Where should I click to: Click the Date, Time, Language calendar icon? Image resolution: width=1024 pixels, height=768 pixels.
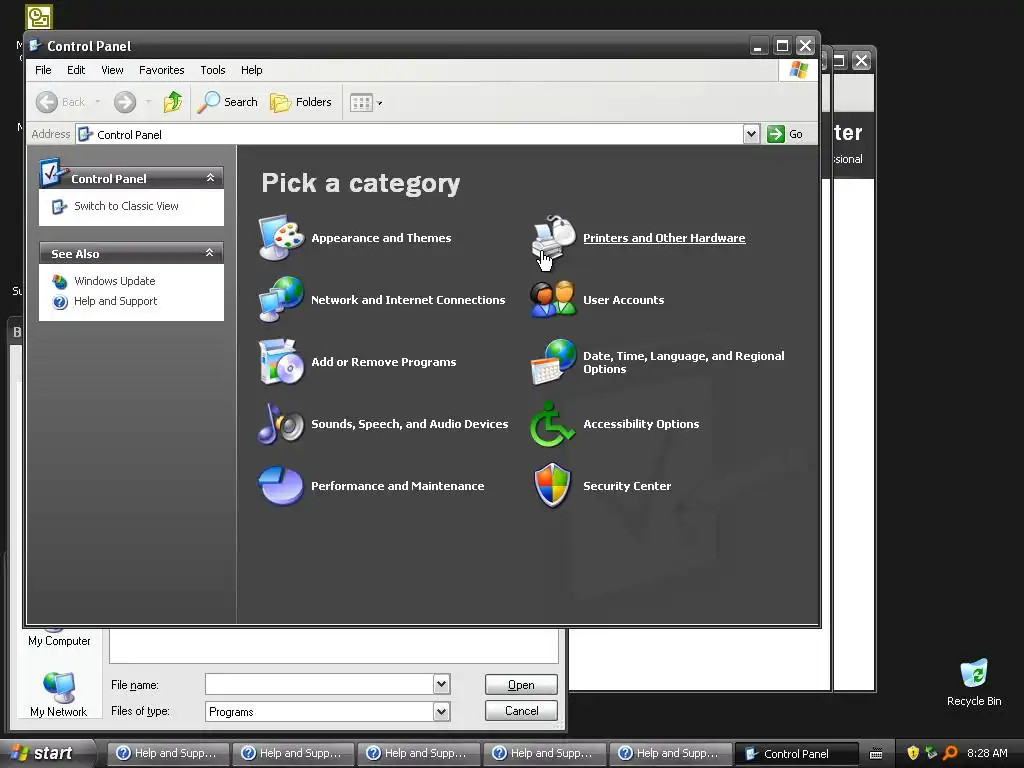pos(554,362)
